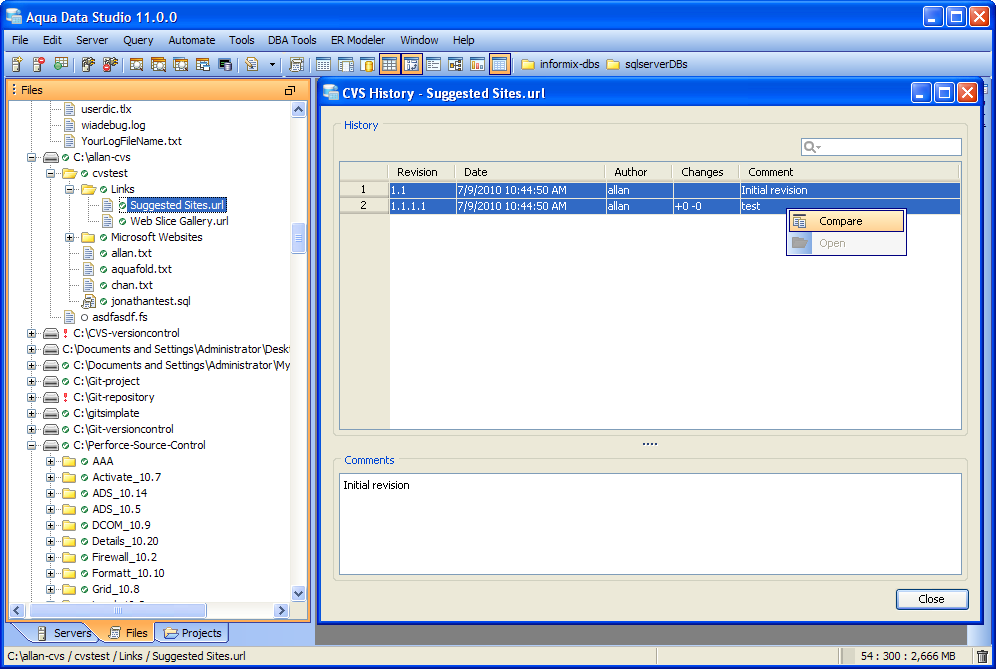Image resolution: width=996 pixels, height=669 pixels.
Task: Select the Files tab at bottom
Action: [x=128, y=633]
